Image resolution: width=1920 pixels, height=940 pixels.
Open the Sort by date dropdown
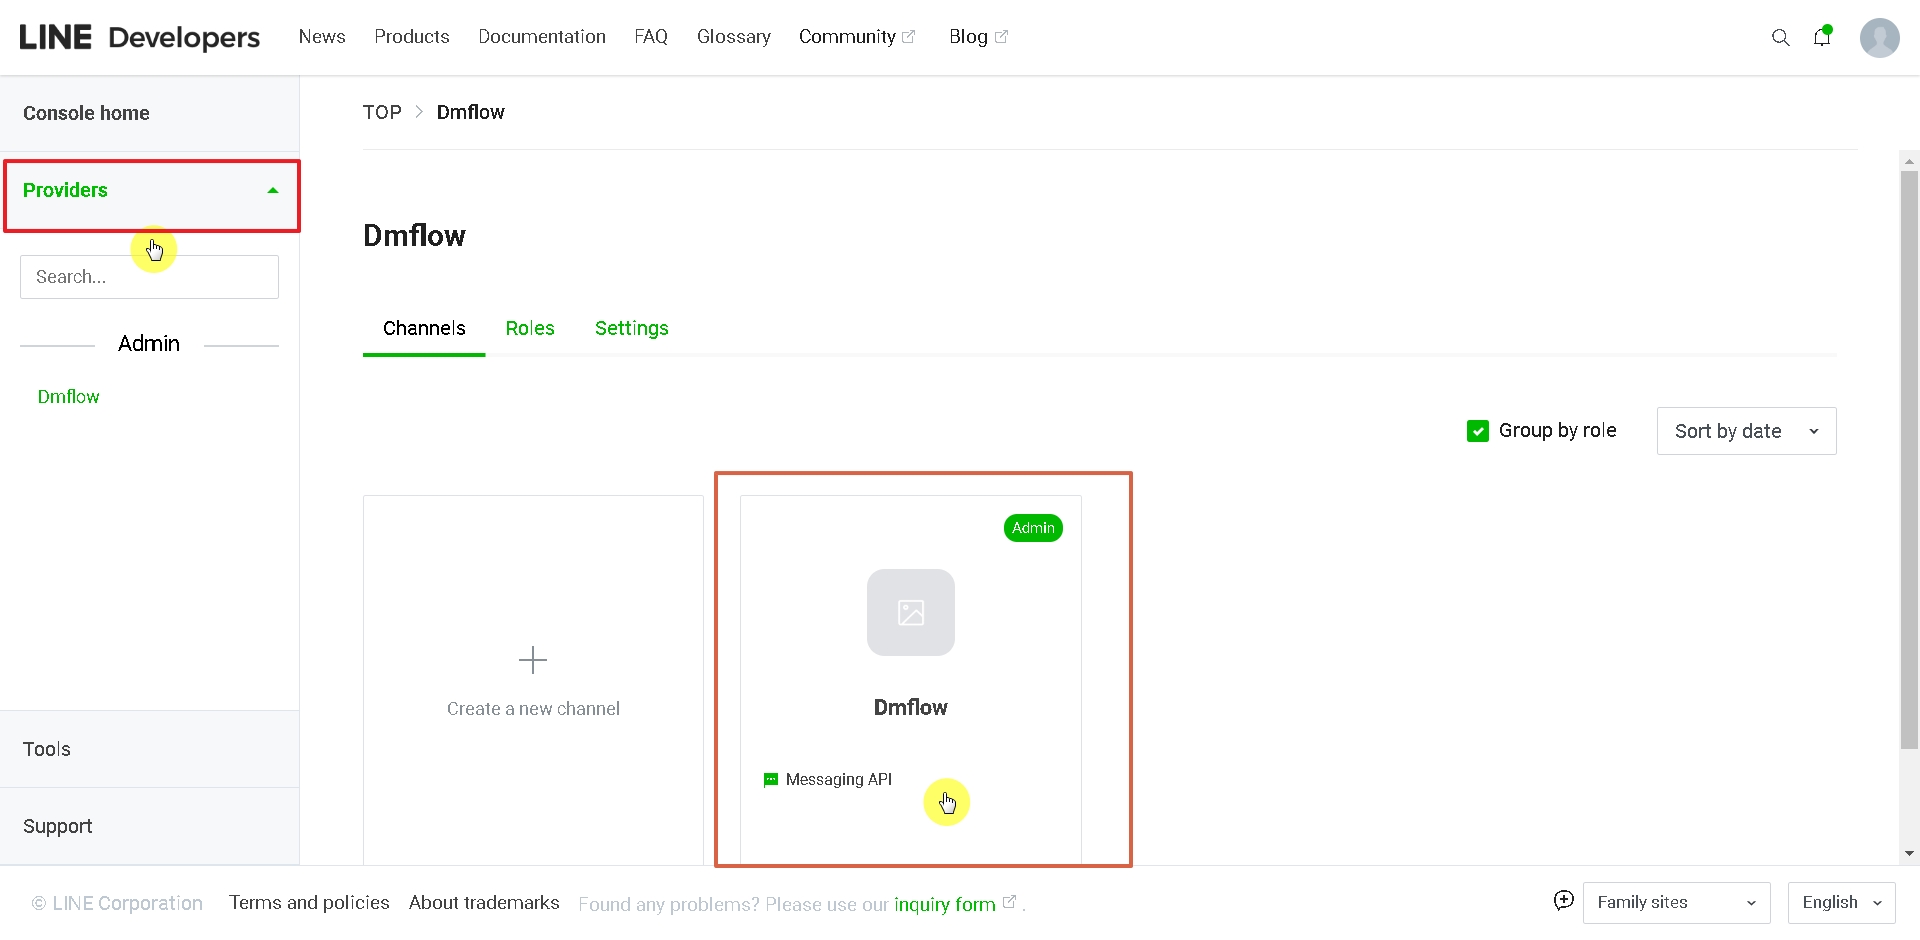[1746, 431]
